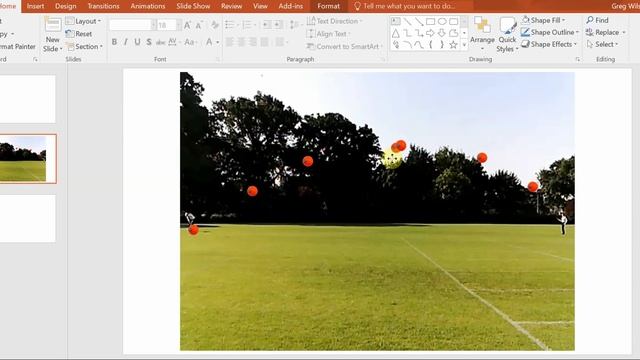Switch to the Design tab
The width and height of the screenshot is (640, 360).
click(65, 6)
